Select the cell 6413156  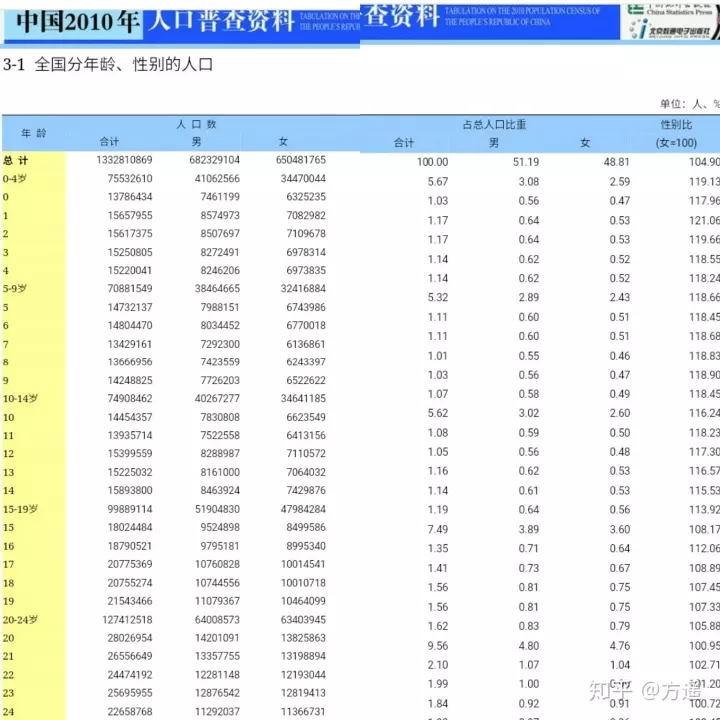(306, 435)
